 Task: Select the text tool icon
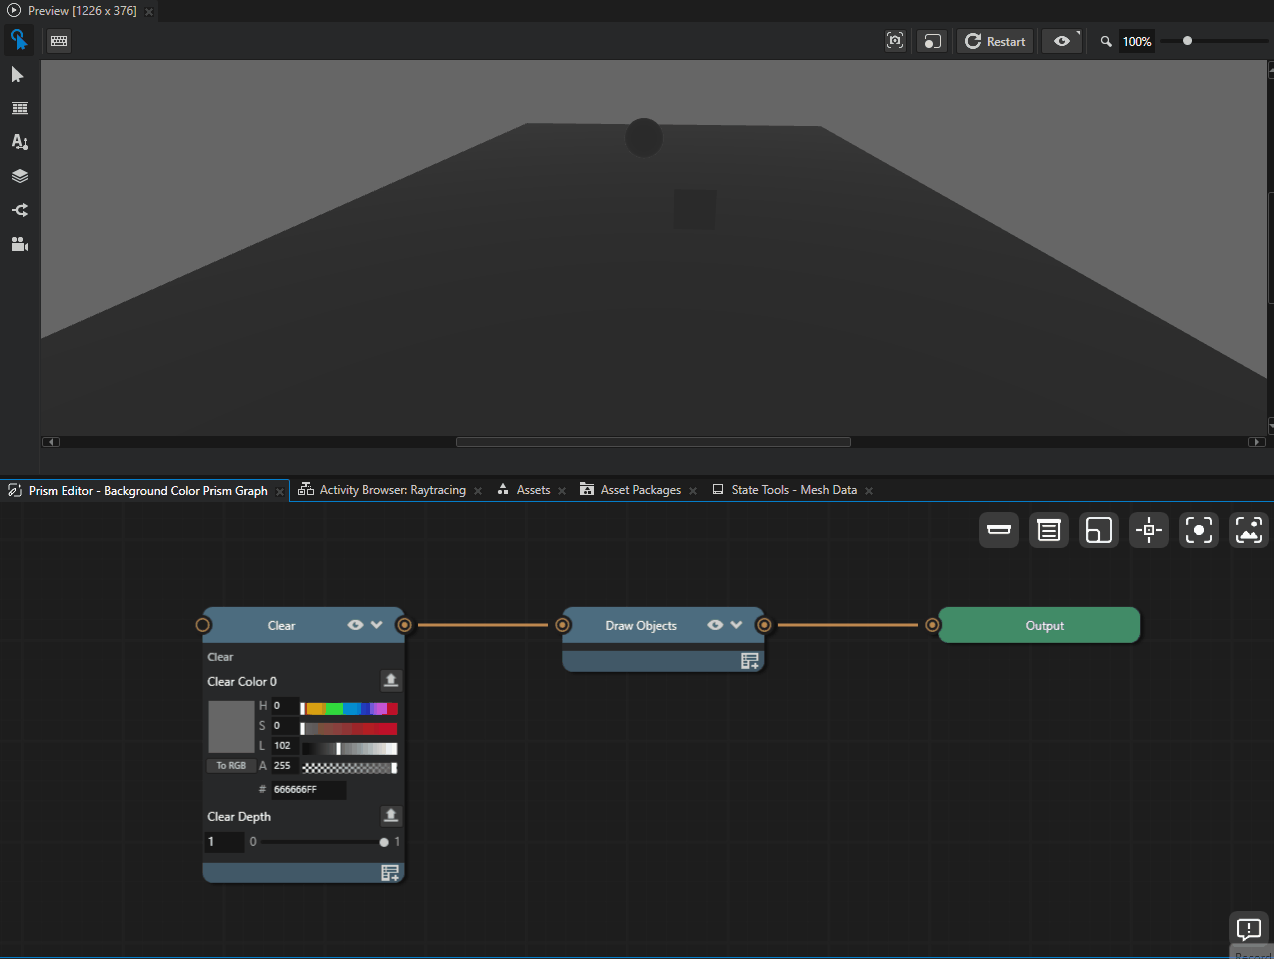point(19,142)
